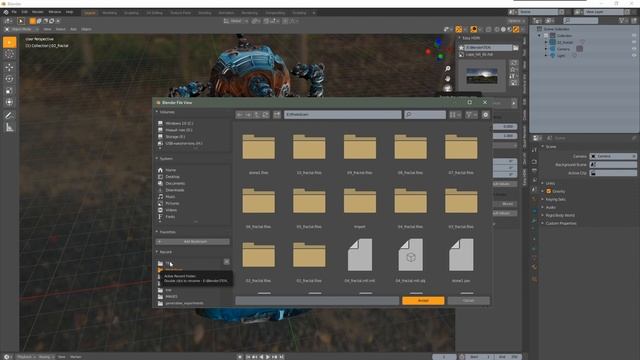Switch to rendered viewport shading

516,29
